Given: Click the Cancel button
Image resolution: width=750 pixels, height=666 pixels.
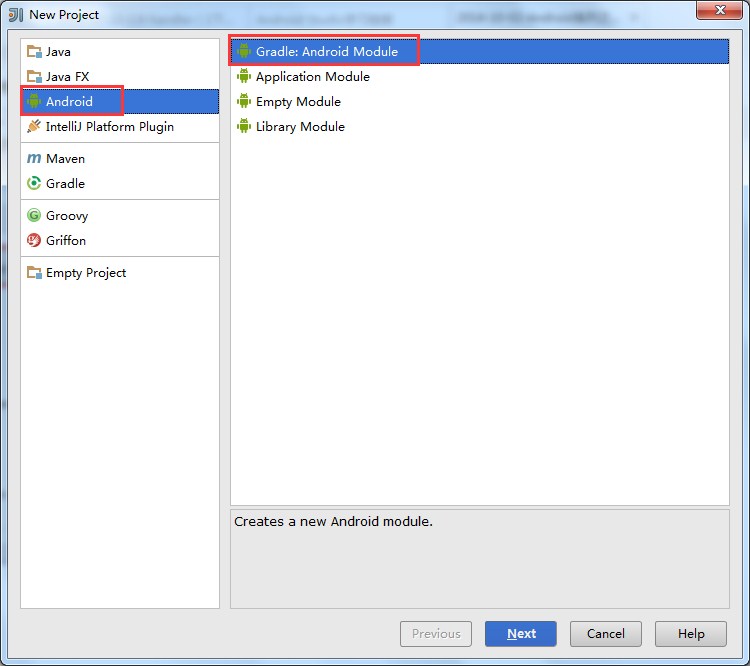Looking at the screenshot, I should click(606, 633).
